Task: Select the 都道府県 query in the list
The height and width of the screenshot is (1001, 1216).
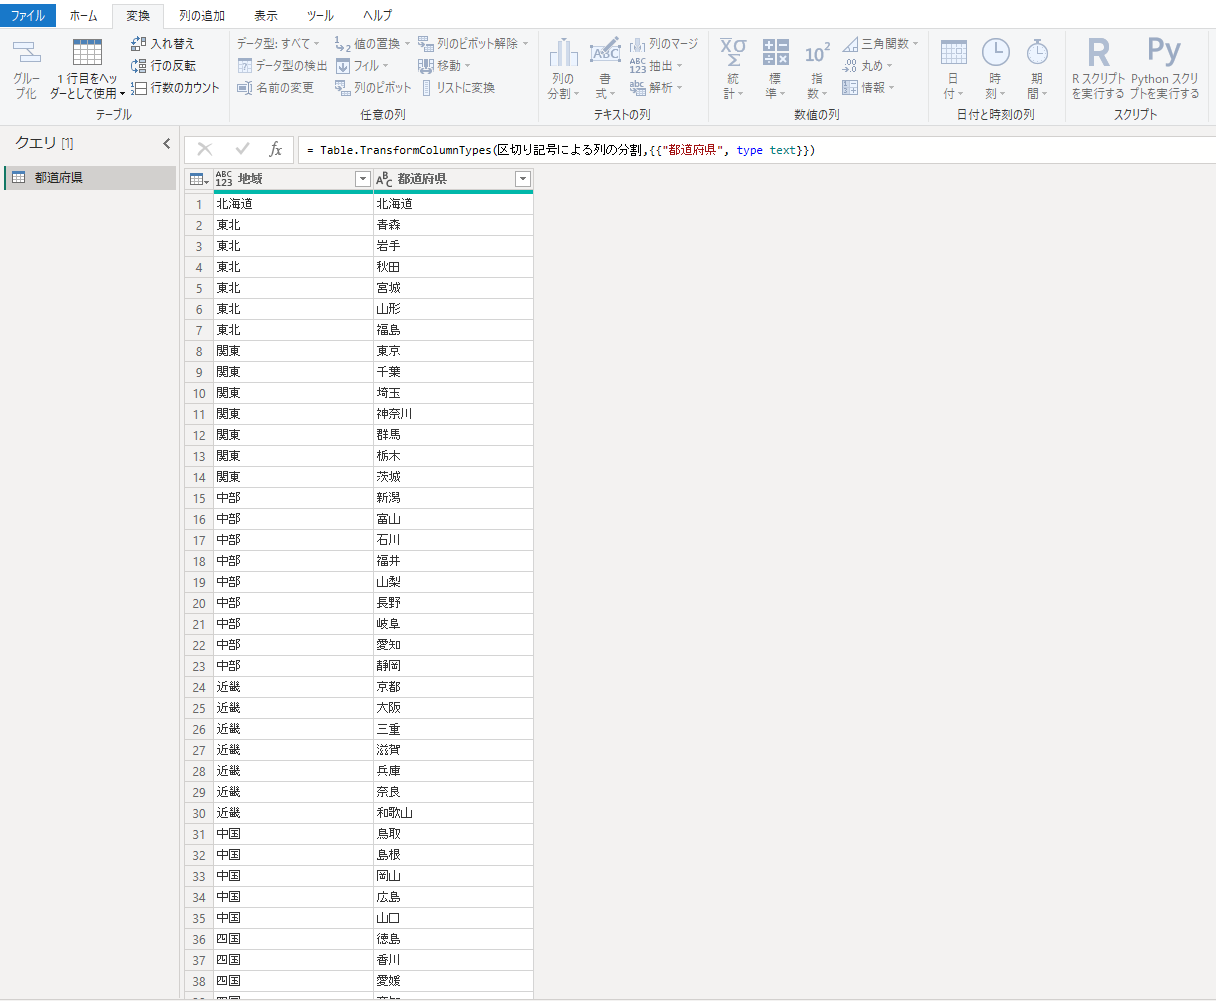Action: pyautogui.click(x=59, y=178)
